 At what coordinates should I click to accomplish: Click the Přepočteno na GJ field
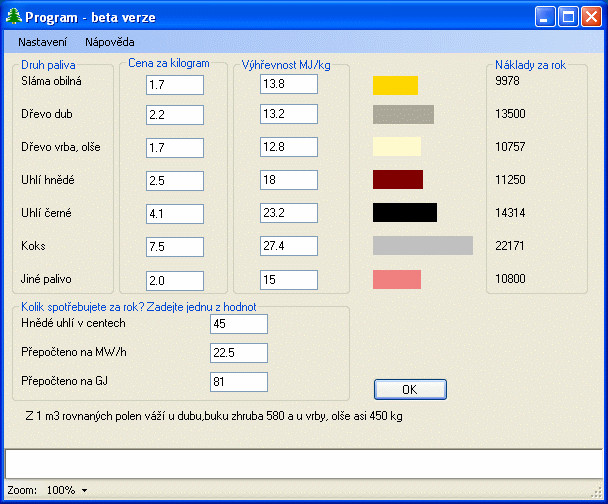[x=239, y=382]
